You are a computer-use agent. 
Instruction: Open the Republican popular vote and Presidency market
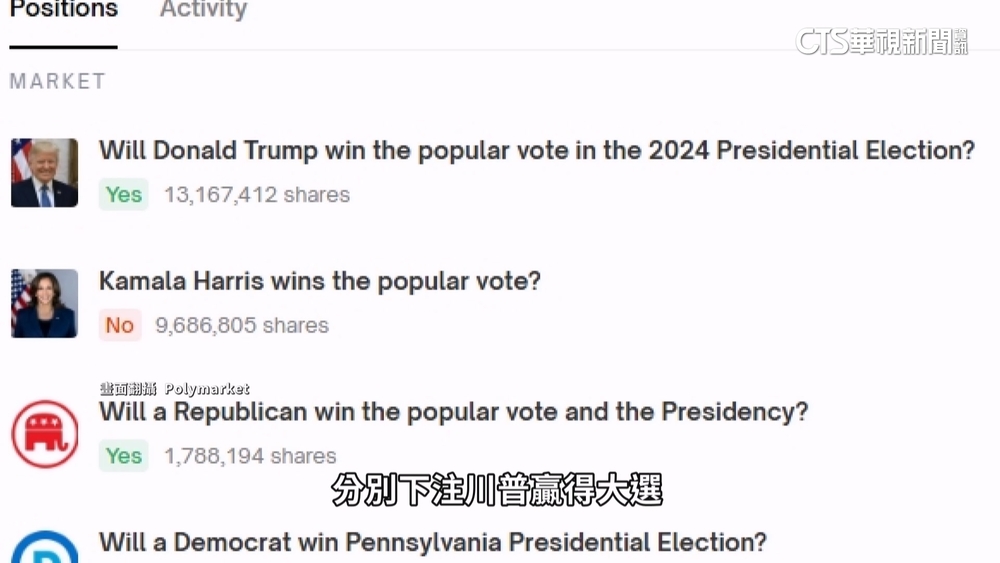tap(453, 412)
